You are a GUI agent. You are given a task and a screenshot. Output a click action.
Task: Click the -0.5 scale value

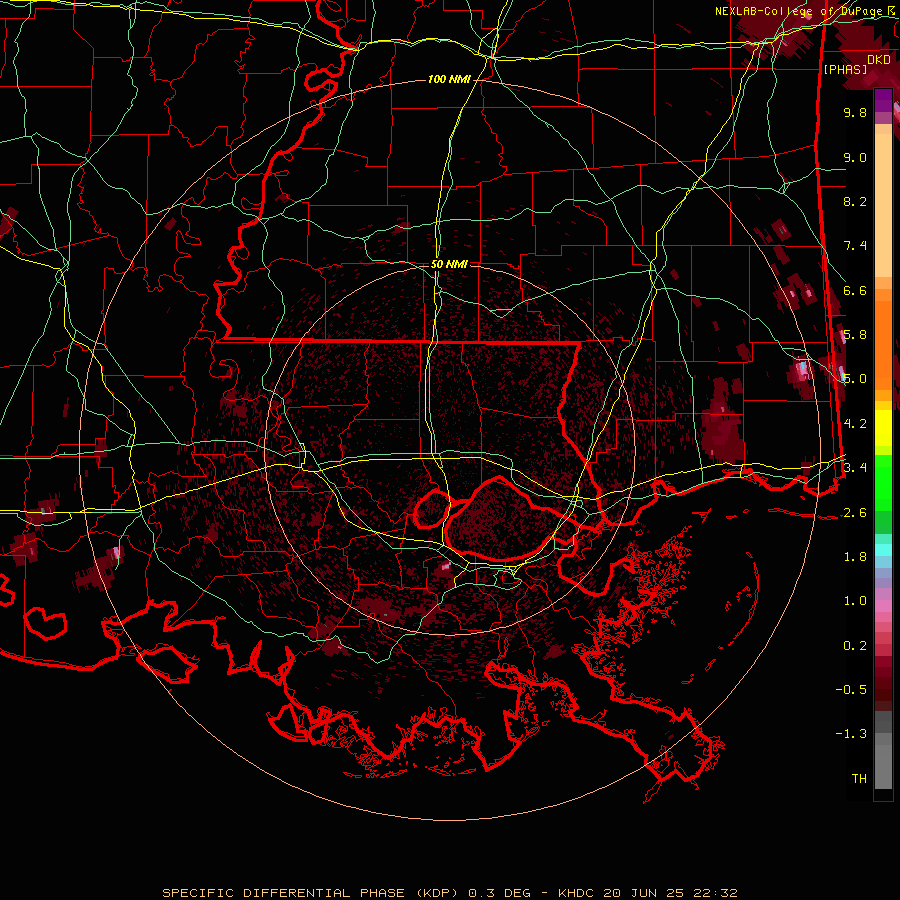click(851, 690)
